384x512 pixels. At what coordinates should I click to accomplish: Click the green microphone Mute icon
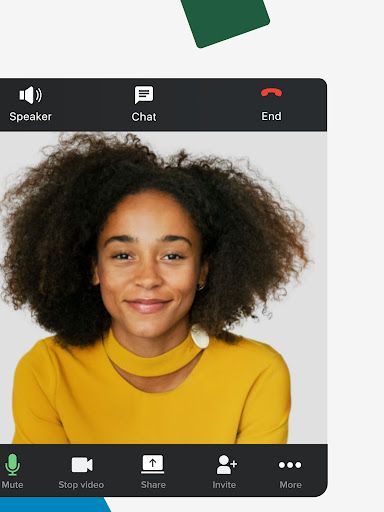click(x=13, y=465)
